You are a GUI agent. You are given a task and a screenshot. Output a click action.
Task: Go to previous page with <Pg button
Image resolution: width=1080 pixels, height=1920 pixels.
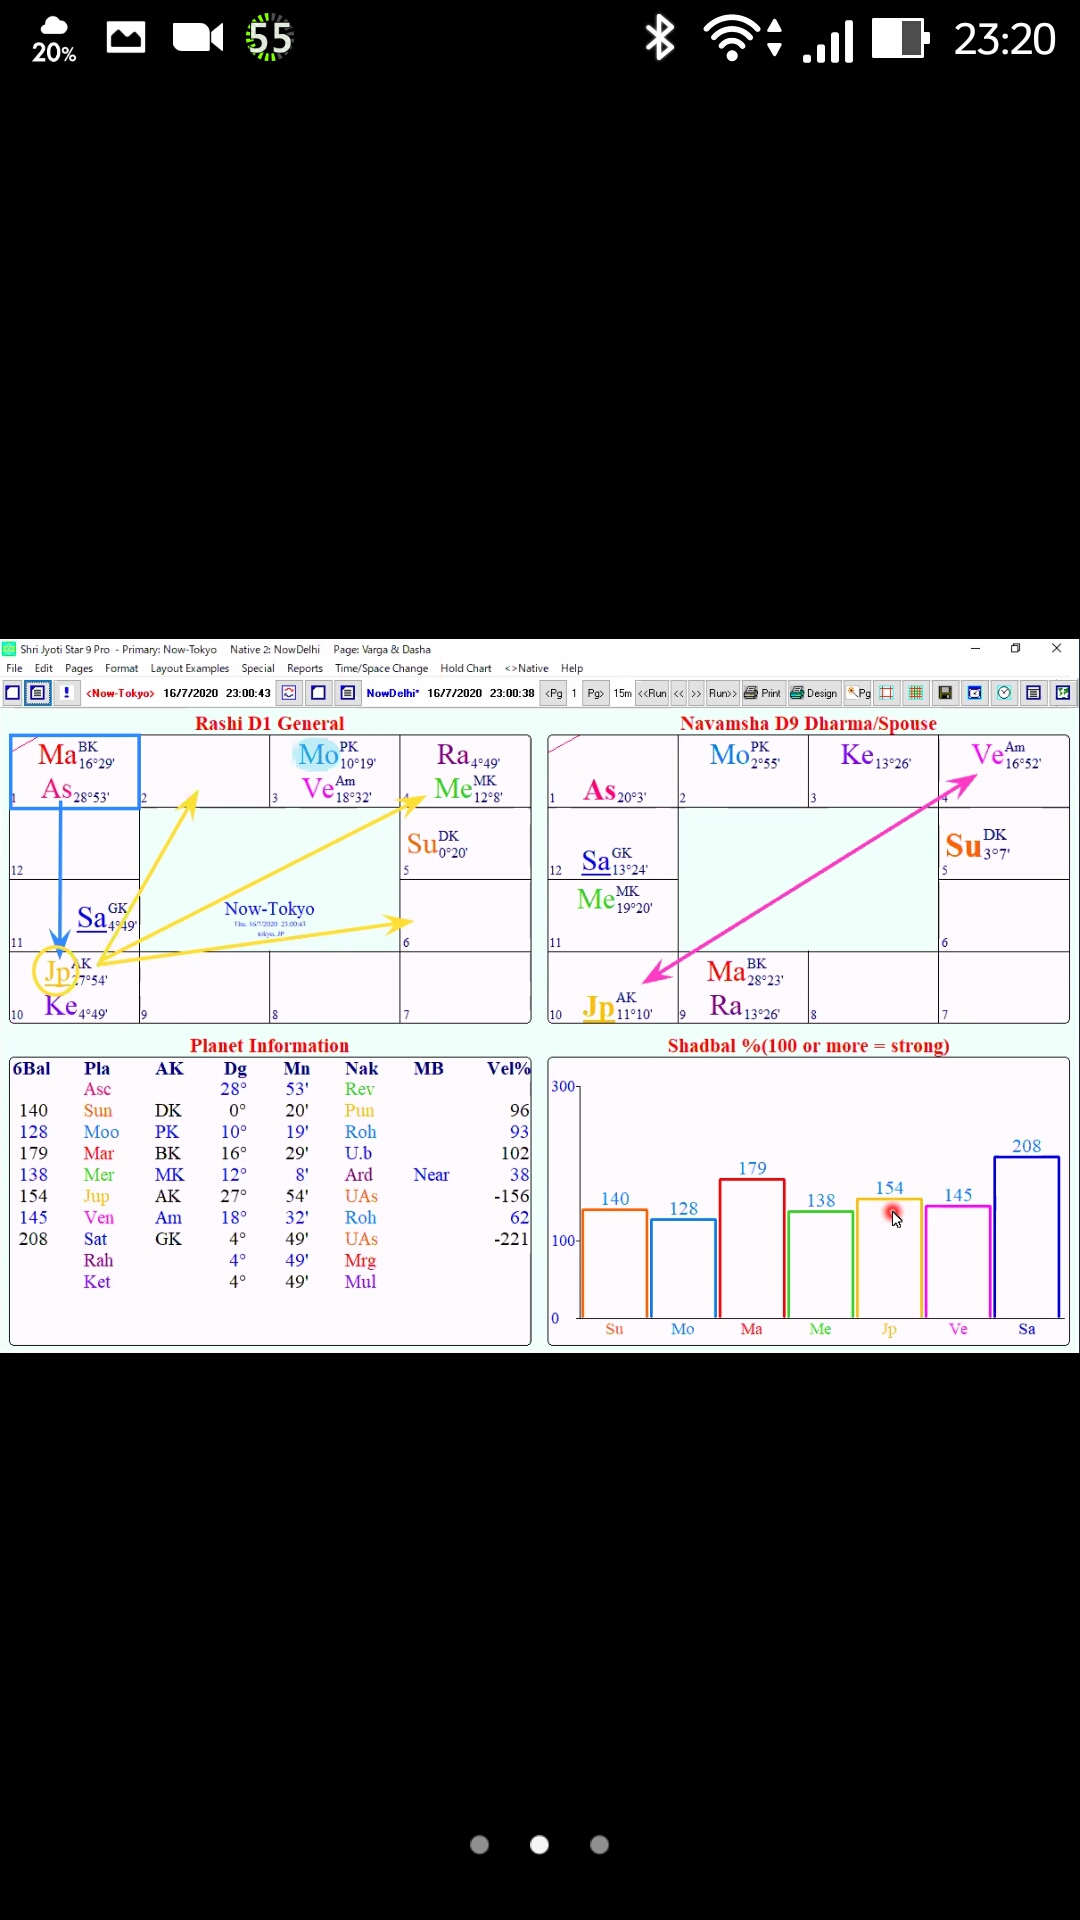pyautogui.click(x=553, y=693)
